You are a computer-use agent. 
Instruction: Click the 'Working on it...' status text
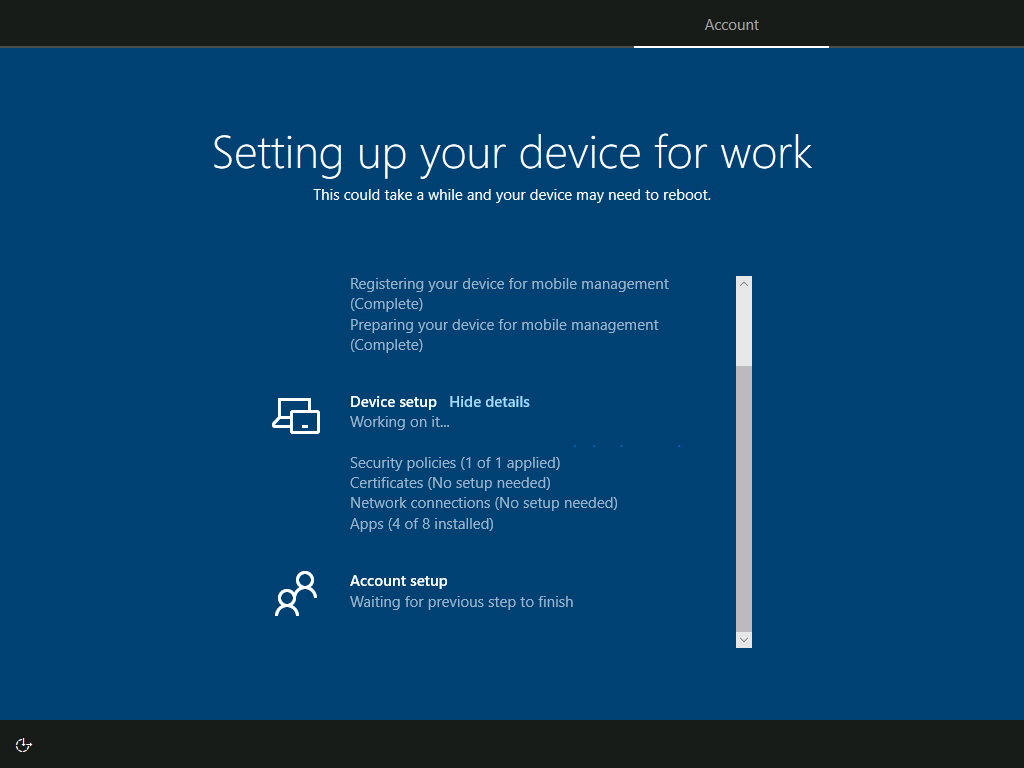pyautogui.click(x=399, y=422)
